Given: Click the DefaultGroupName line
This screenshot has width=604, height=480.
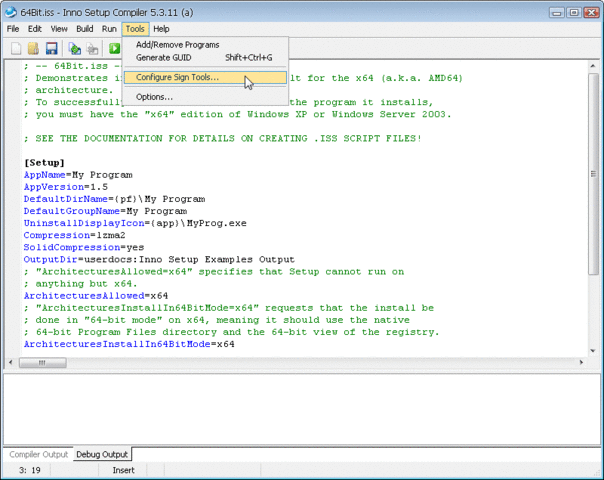Looking at the screenshot, I should [105, 211].
